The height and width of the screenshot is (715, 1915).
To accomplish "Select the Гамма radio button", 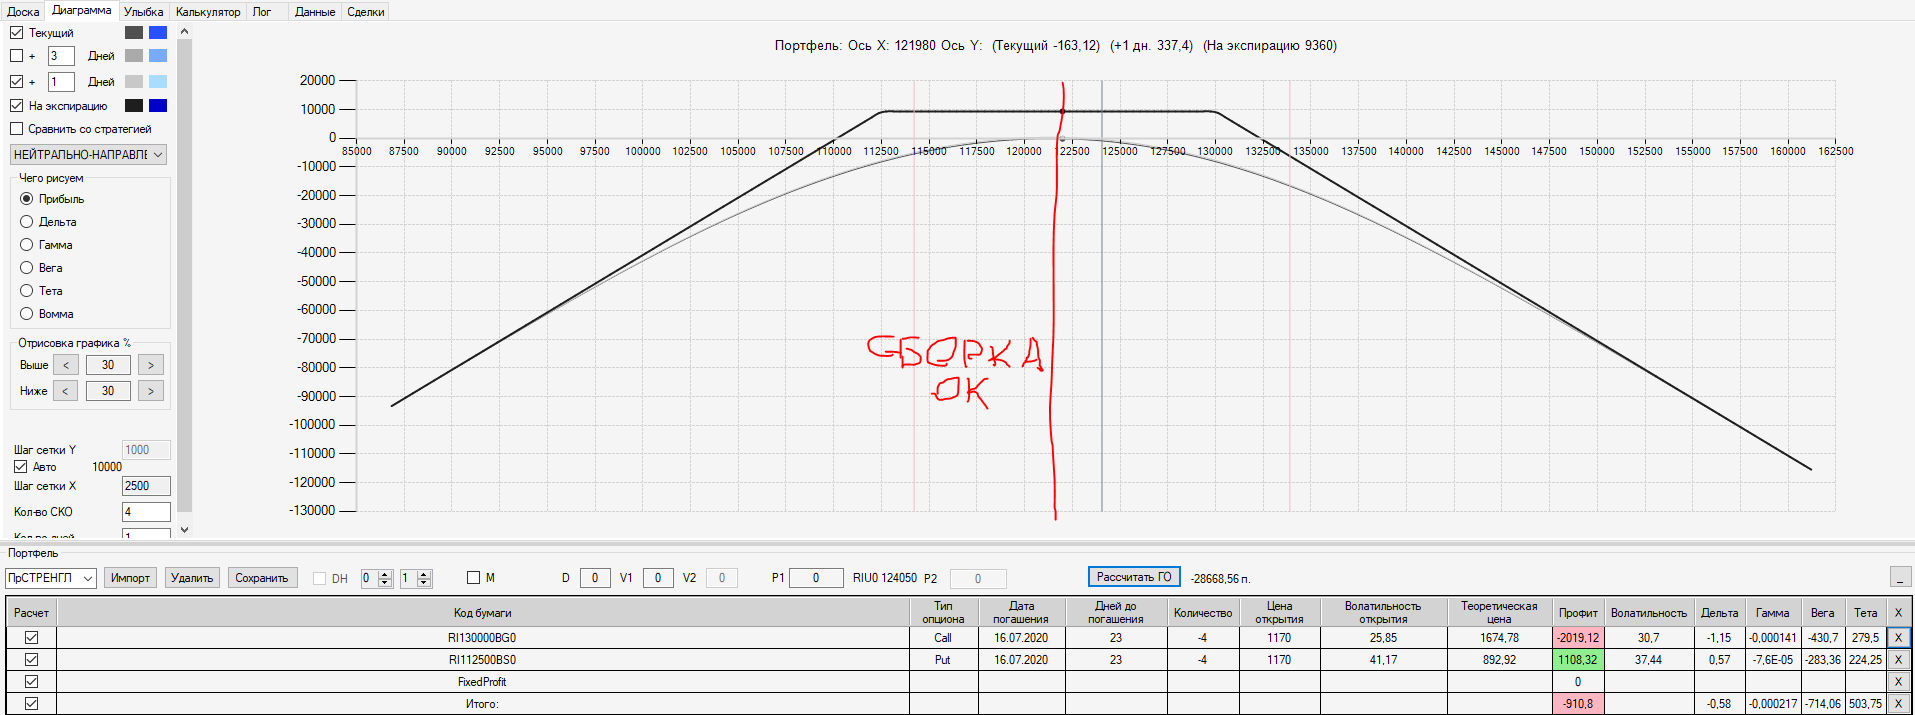I will [x=27, y=245].
